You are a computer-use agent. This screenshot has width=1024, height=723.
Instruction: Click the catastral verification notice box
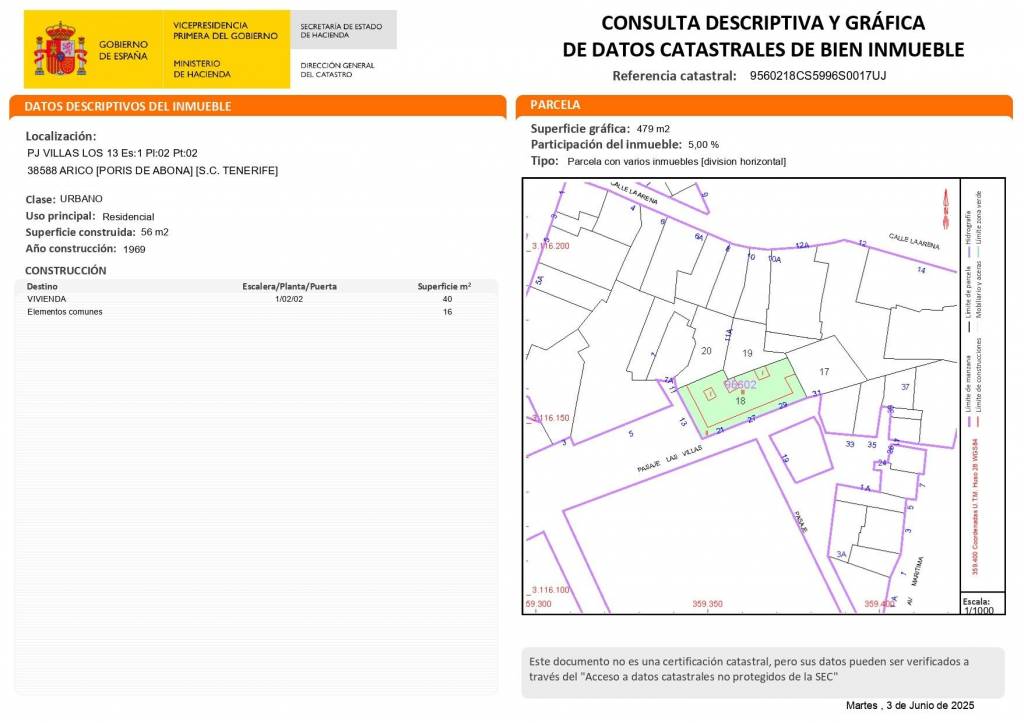(763, 673)
